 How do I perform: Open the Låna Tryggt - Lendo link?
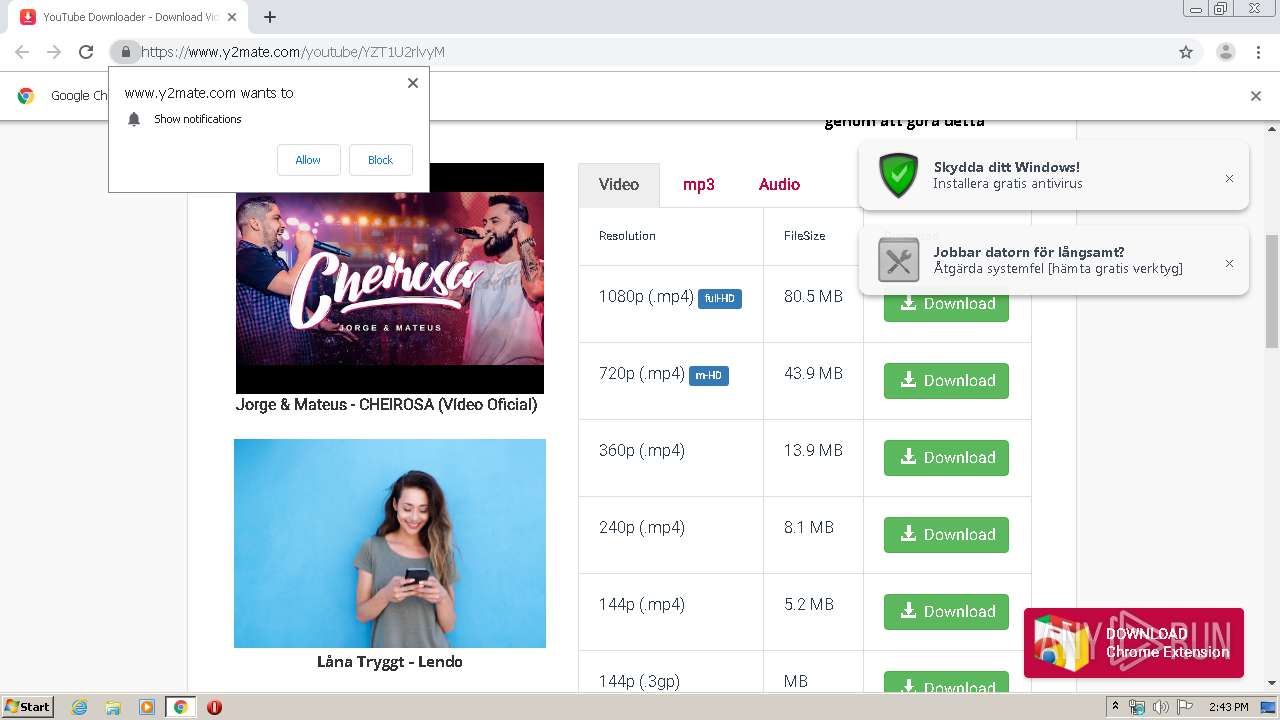pyautogui.click(x=390, y=662)
